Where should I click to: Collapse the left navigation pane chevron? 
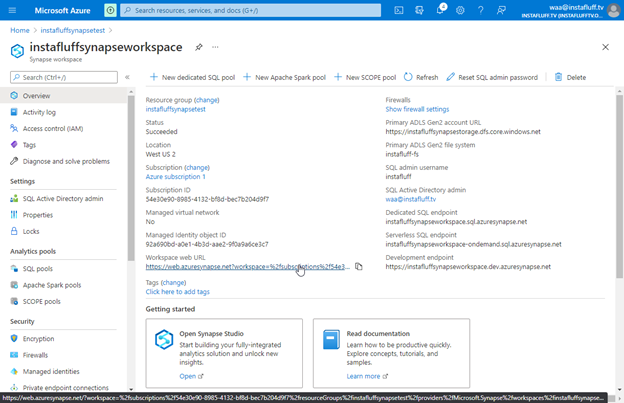(x=127, y=77)
